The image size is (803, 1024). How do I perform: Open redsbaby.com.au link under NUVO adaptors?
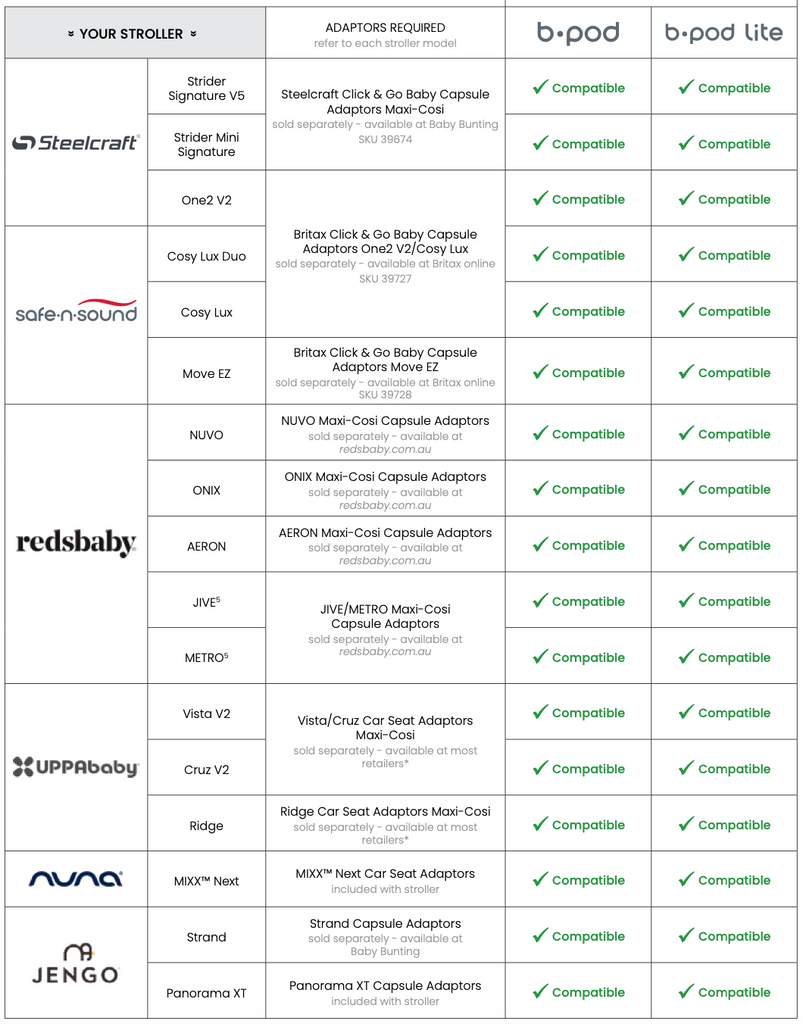(385, 450)
